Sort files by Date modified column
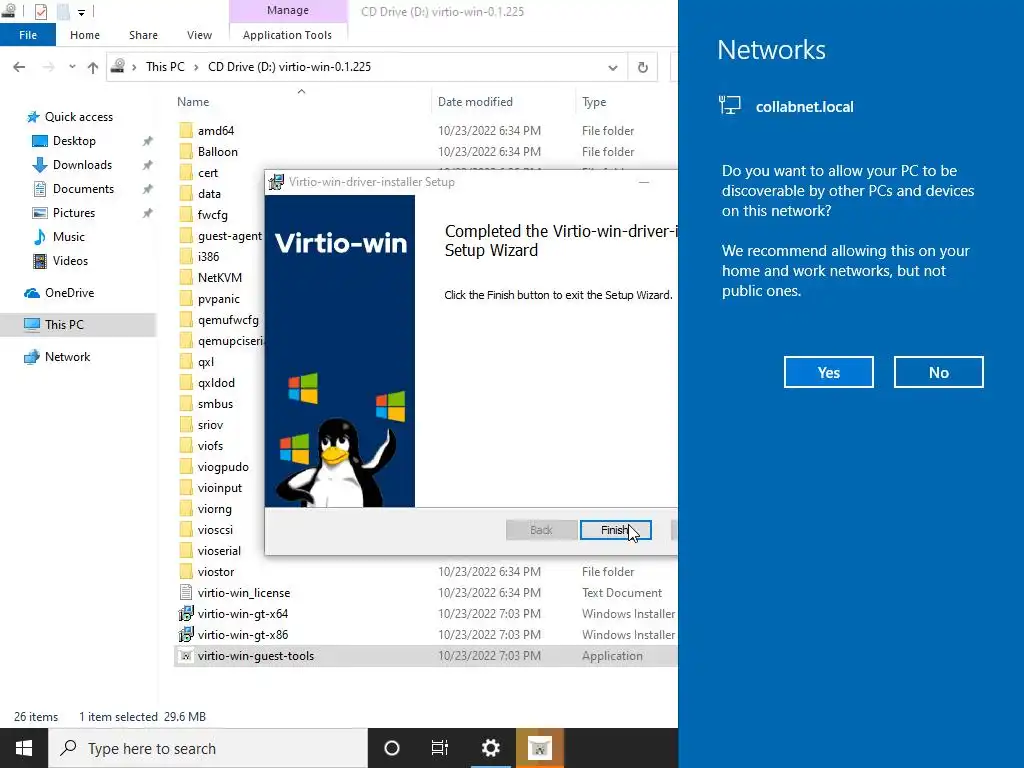 coord(475,102)
